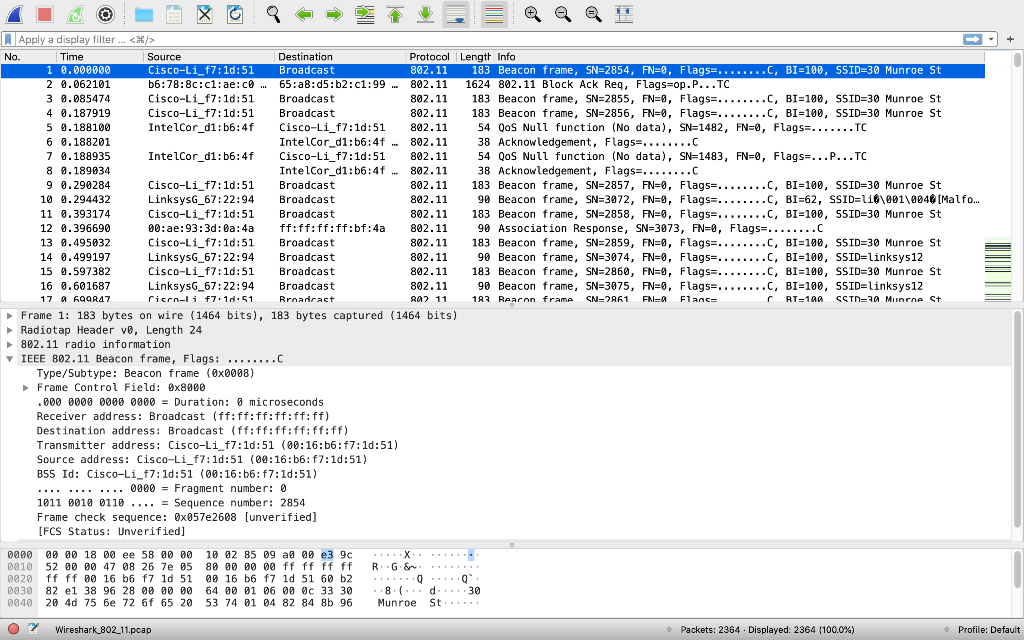Select packet 10 malformed beacon frame
Viewport: 1024px width, 640px height.
[492, 199]
